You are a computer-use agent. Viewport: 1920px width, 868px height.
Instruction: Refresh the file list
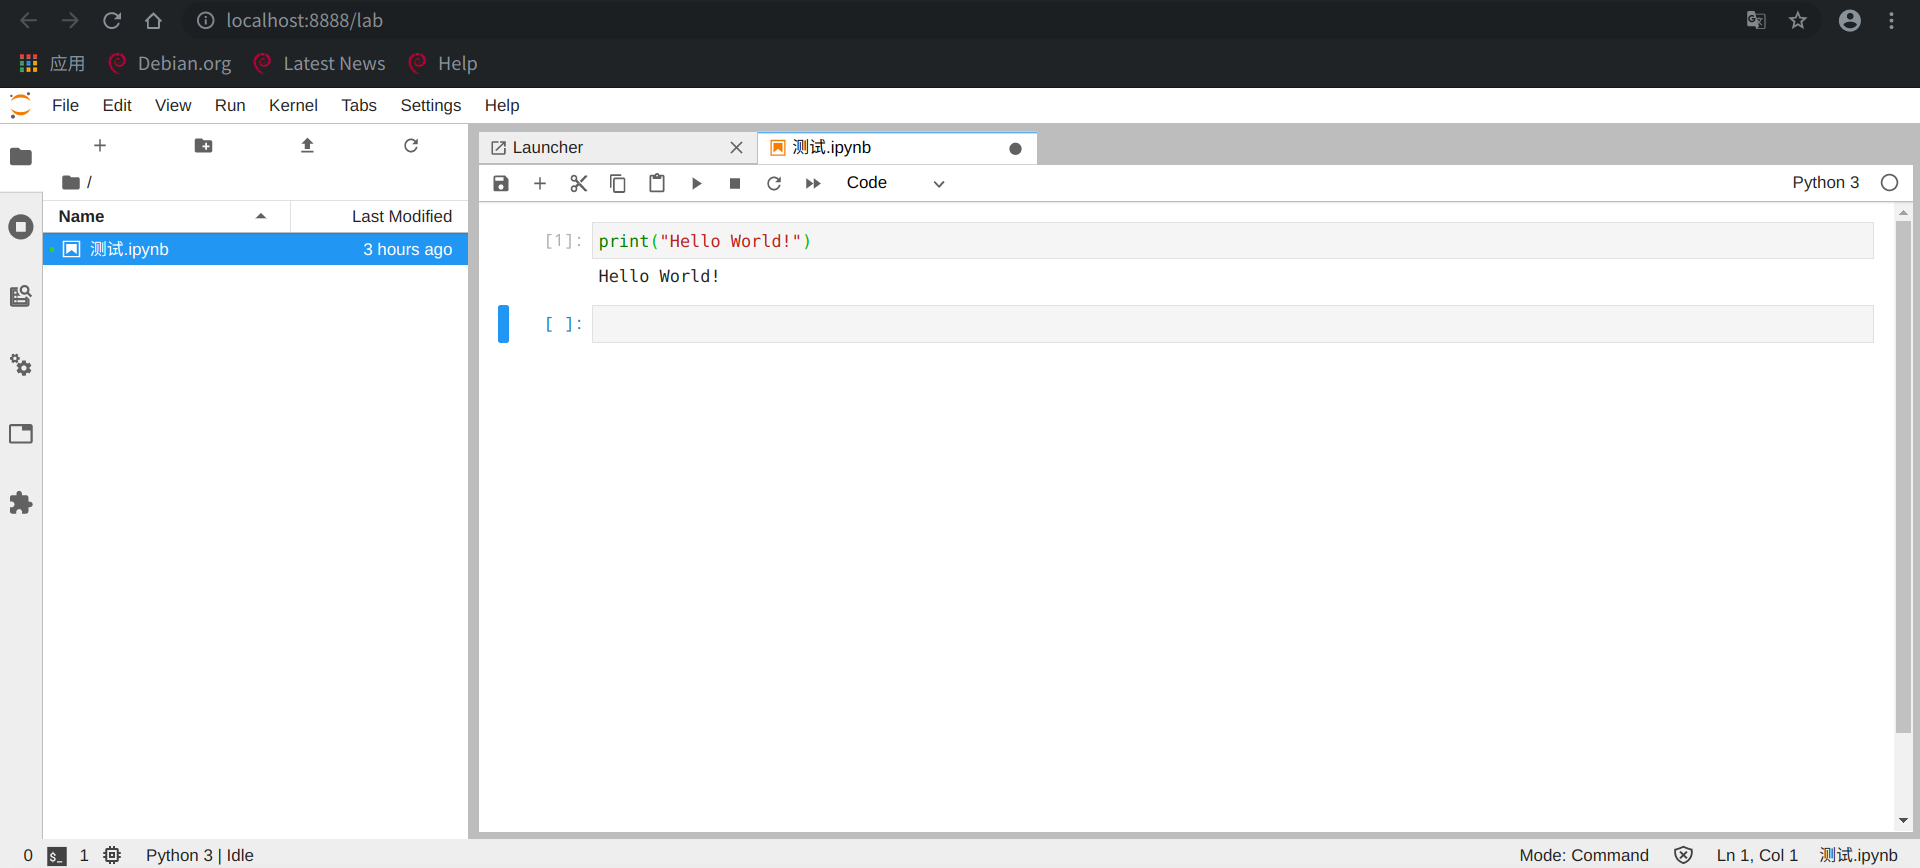[x=411, y=146]
